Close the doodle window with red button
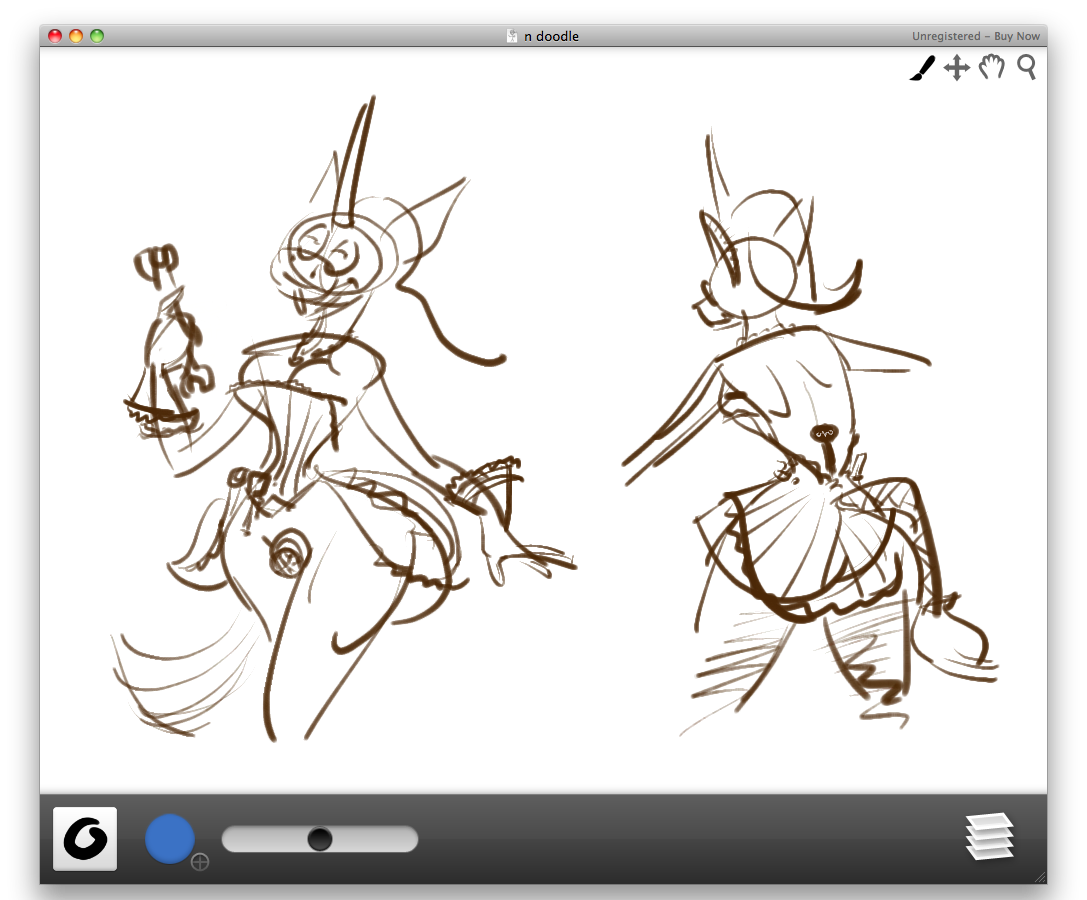Viewport: 1087px width, 900px height. click(x=55, y=36)
